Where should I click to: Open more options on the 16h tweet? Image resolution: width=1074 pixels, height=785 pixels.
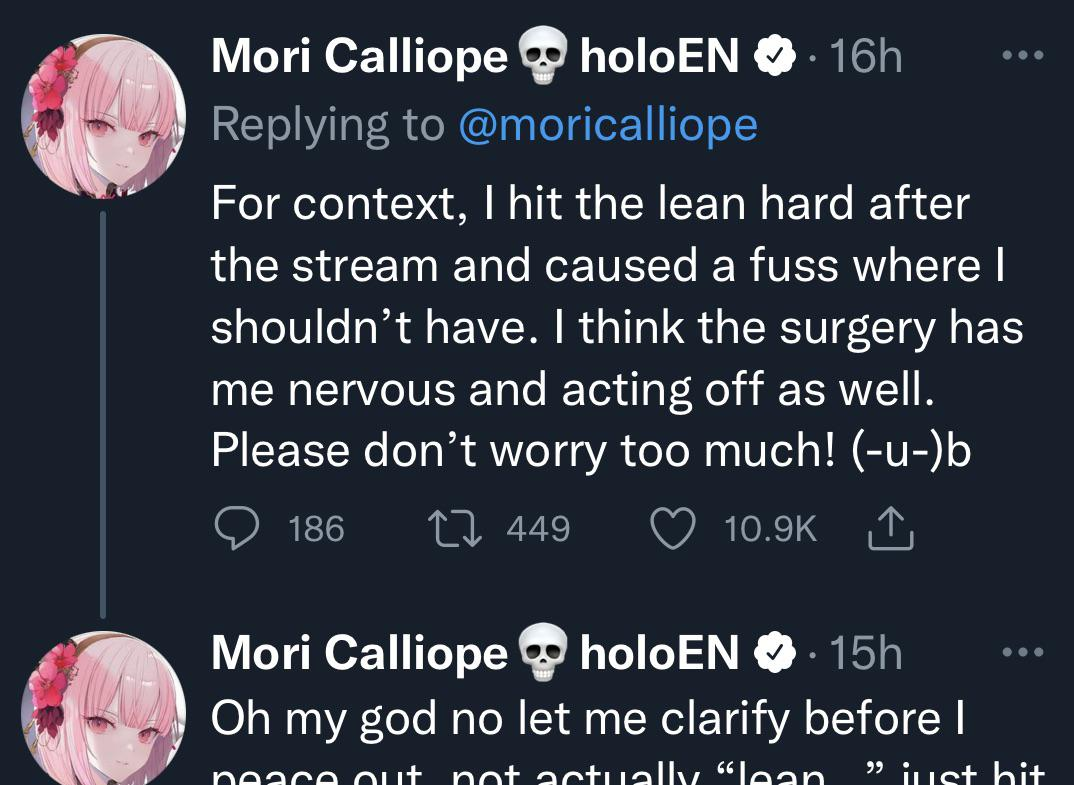point(1023,55)
